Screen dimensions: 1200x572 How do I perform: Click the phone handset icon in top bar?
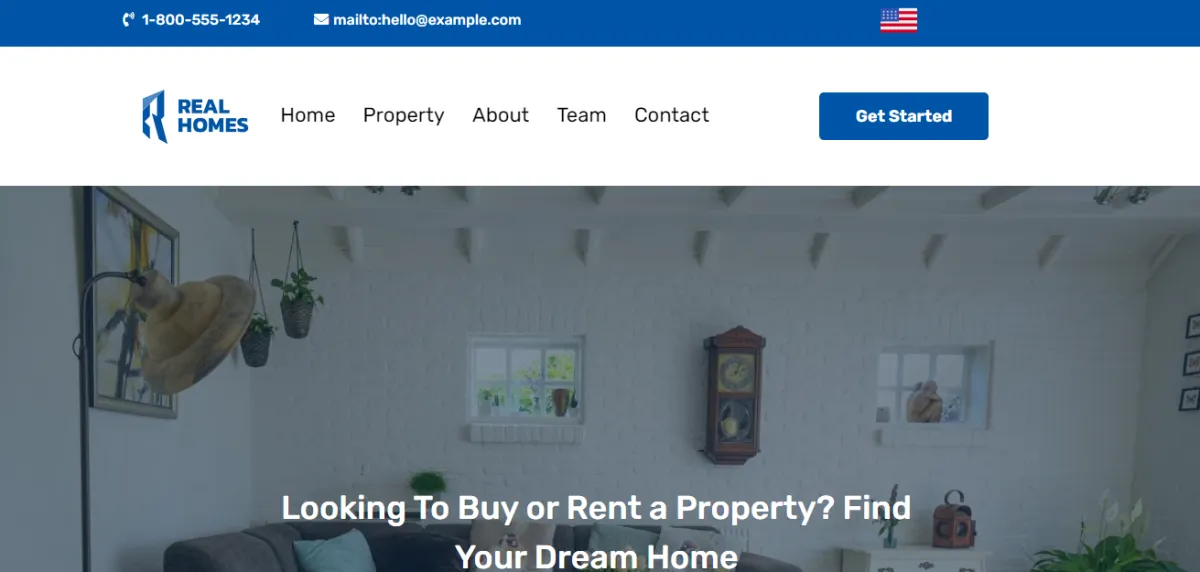128,20
